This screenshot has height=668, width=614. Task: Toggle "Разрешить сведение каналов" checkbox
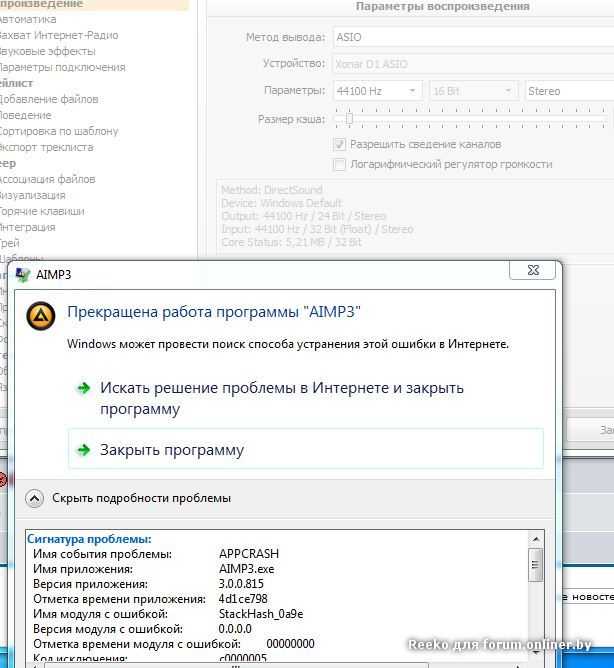[x=339, y=144]
